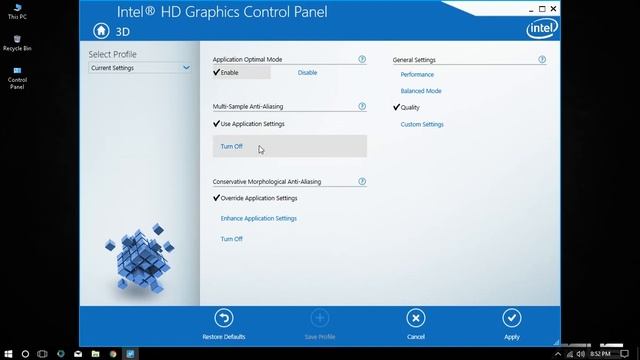This screenshot has height=360, width=640.
Task: Choose Enhance Application Settings option
Action: [x=259, y=218]
